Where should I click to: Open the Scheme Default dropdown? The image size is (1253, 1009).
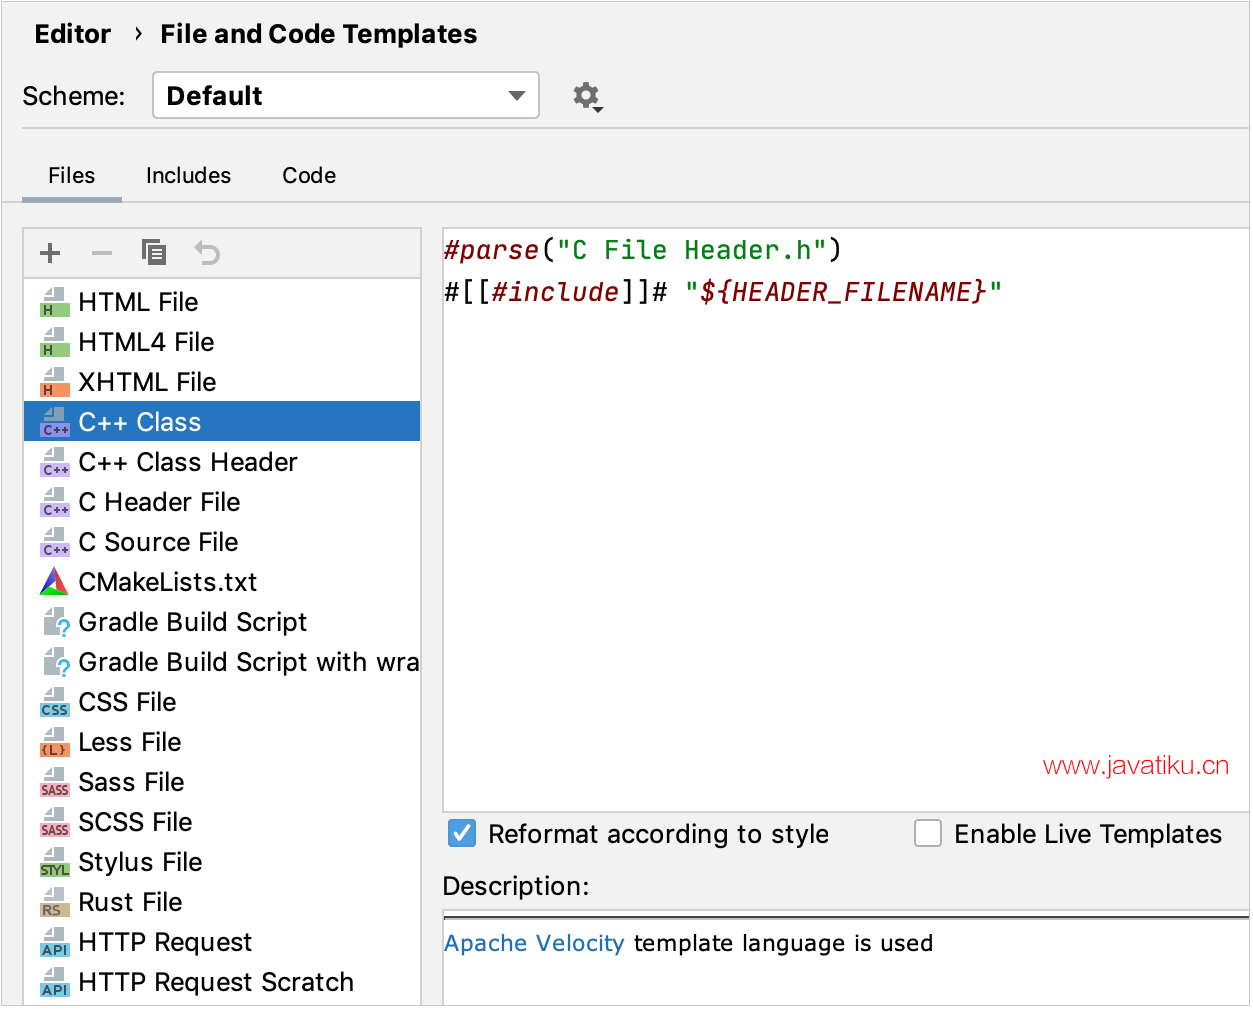coord(345,96)
